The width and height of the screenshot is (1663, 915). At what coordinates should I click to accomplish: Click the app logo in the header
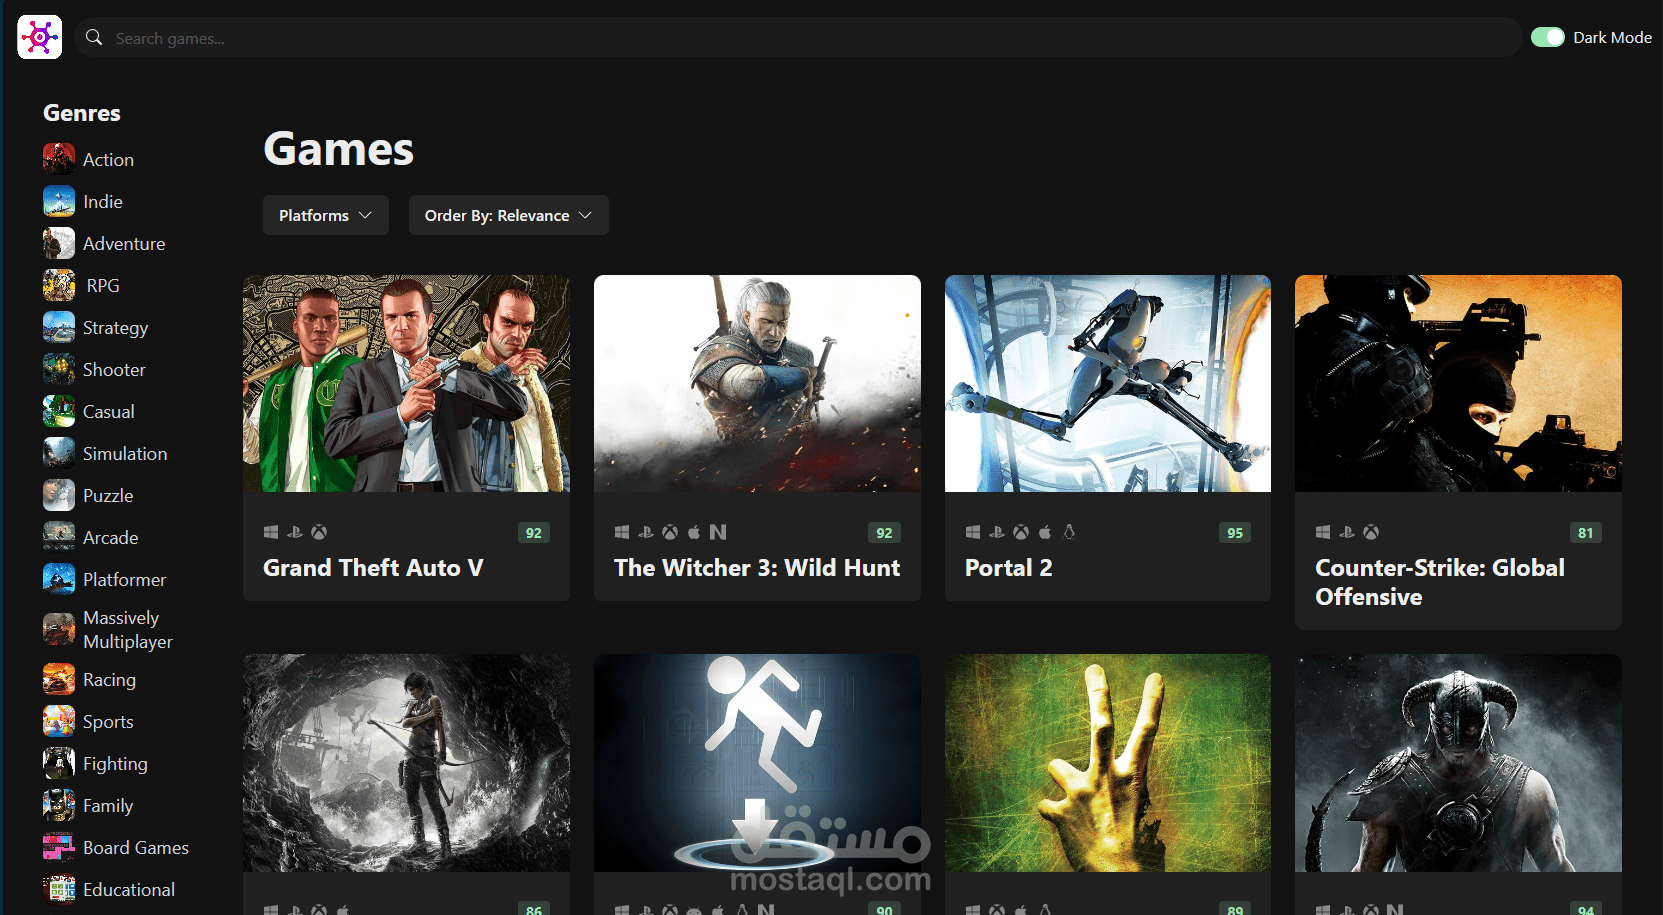pyautogui.click(x=40, y=37)
